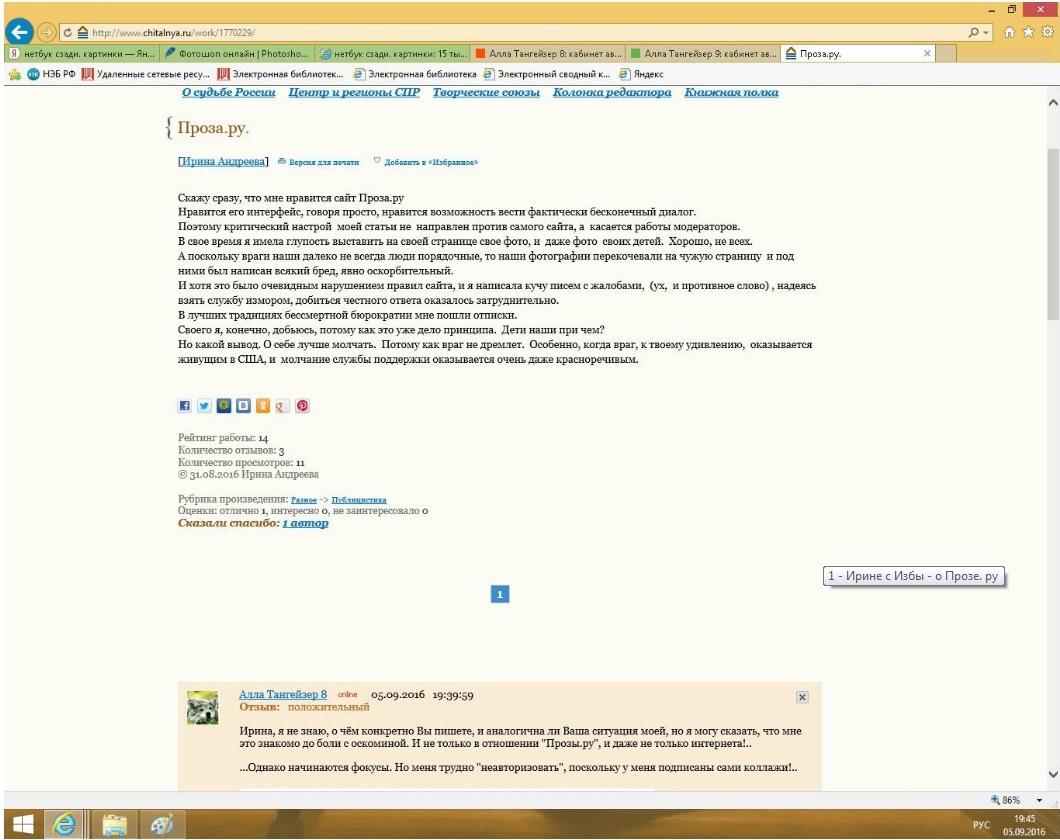Image resolution: width=1060 pixels, height=840 pixels.
Task: Open the search dropdown arrow in the address bar
Action: [986, 32]
